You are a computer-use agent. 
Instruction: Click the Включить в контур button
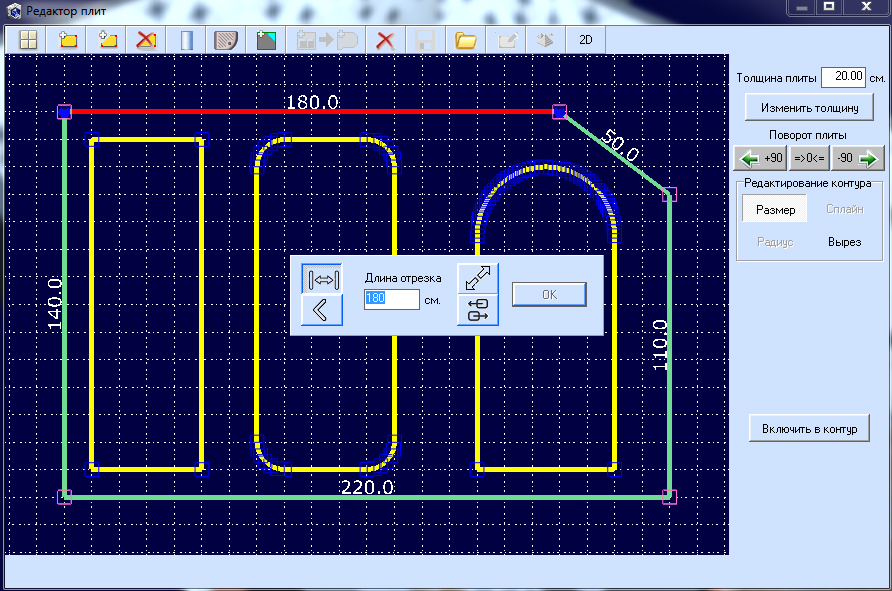tap(809, 429)
